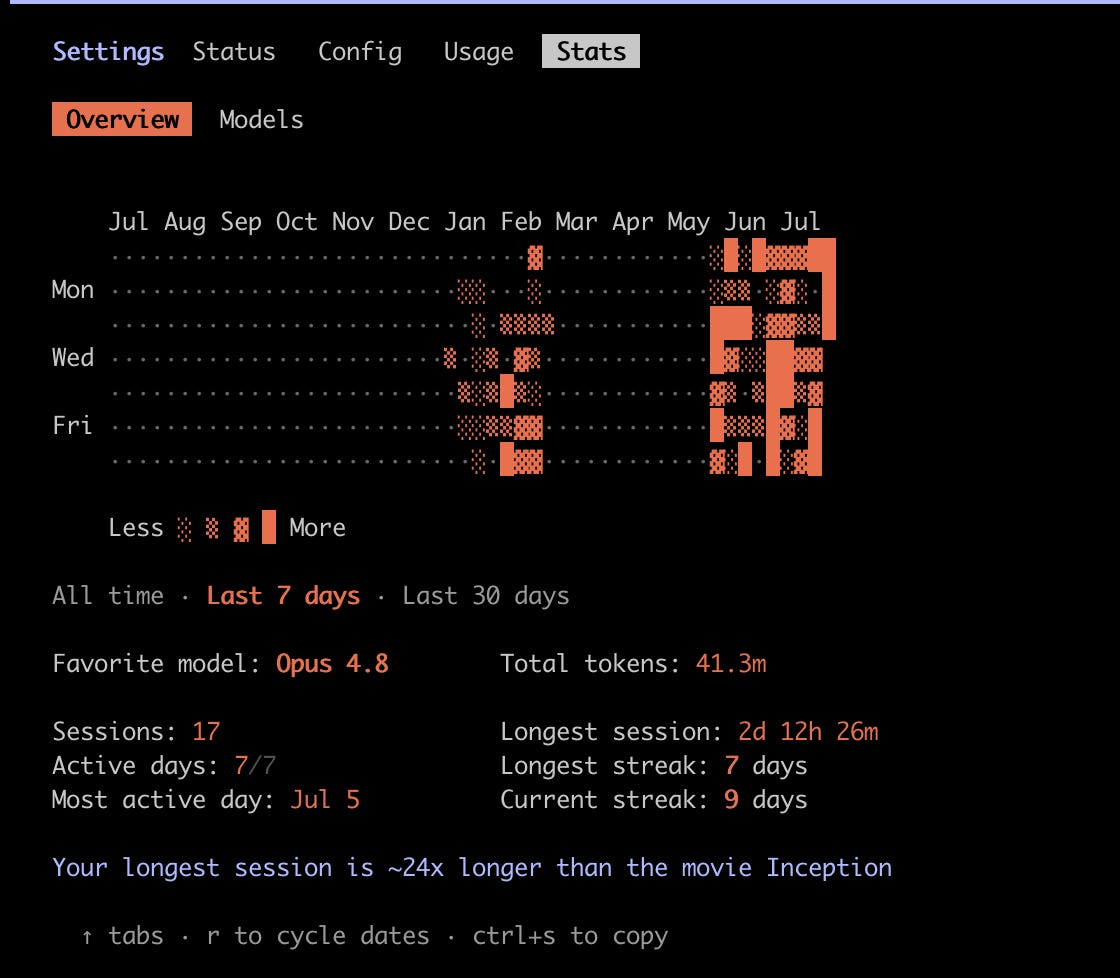Click the Settings heading

[x=109, y=51]
